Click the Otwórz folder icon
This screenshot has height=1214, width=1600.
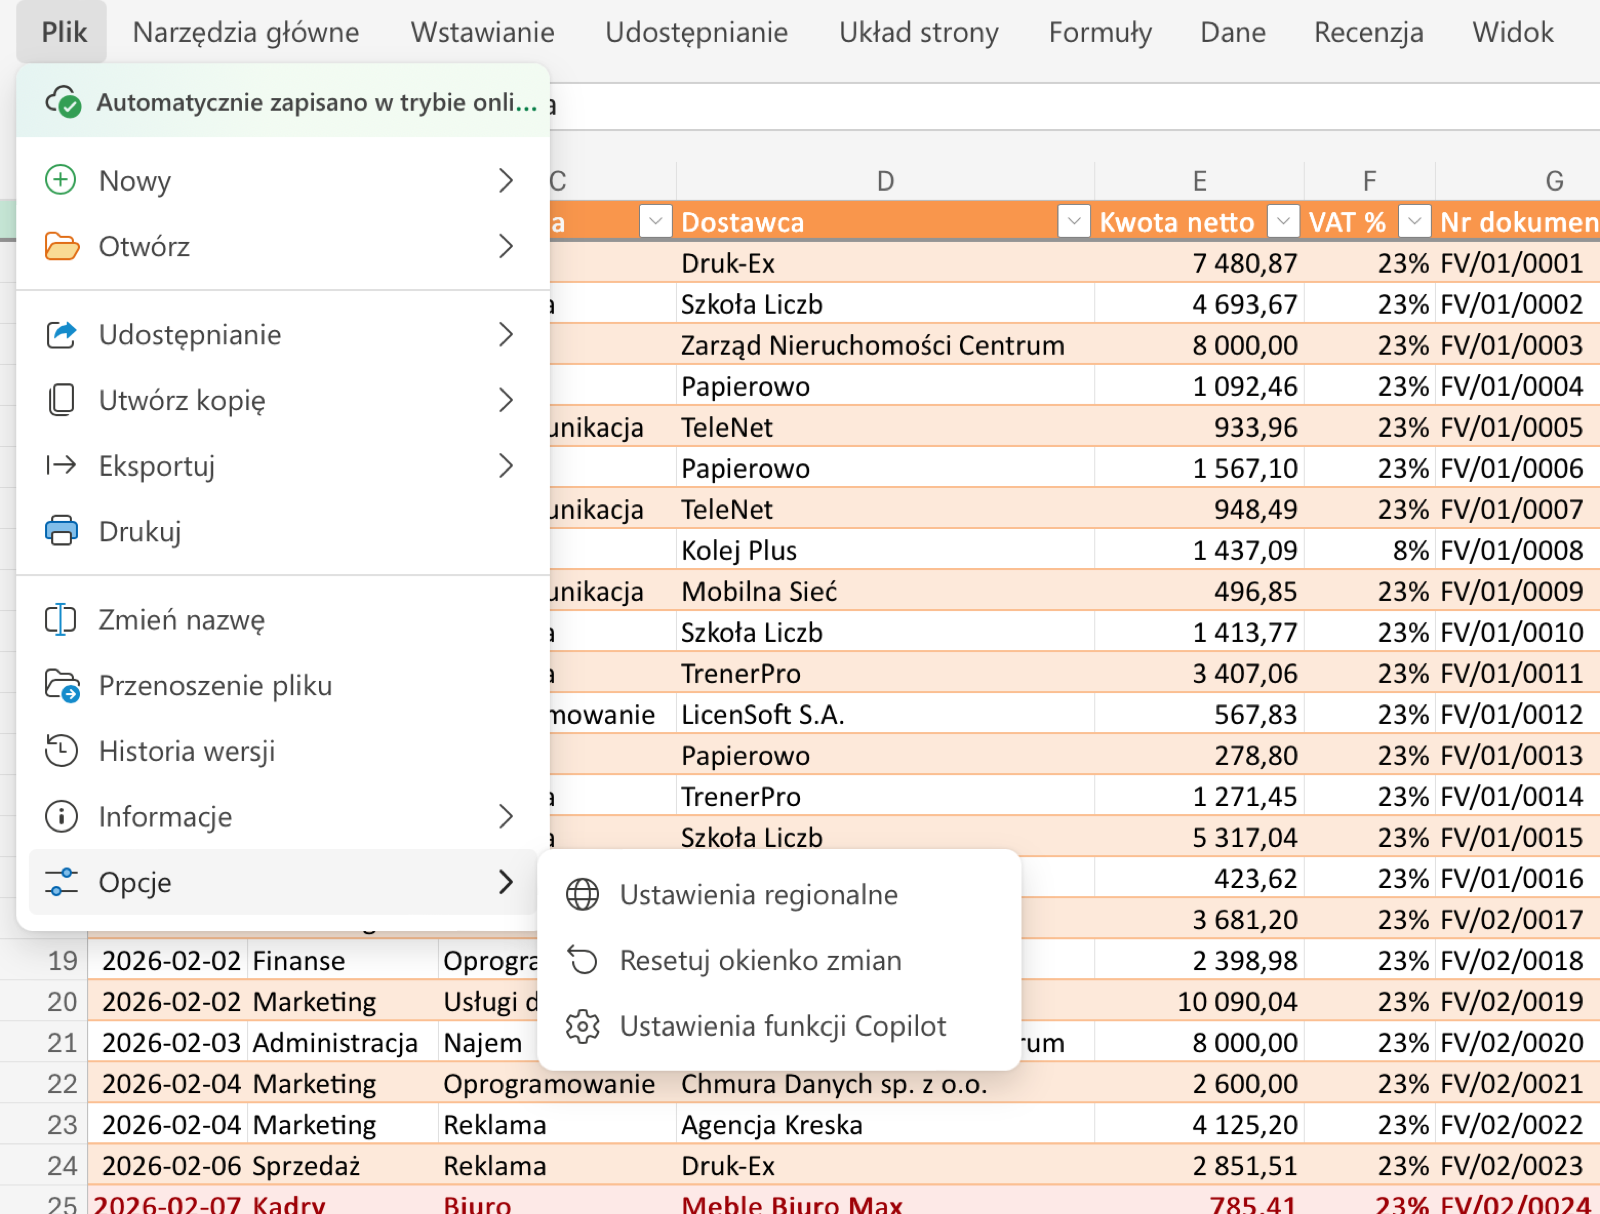coord(61,246)
